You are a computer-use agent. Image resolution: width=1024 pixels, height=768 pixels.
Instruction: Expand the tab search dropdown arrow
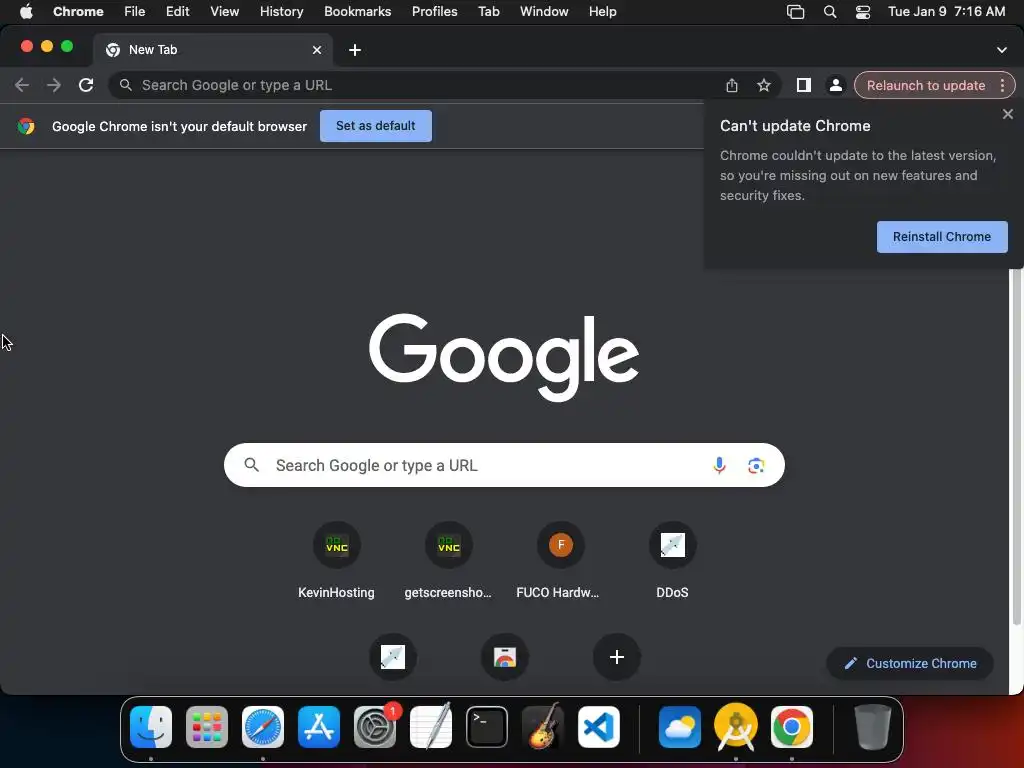pos(1002,50)
